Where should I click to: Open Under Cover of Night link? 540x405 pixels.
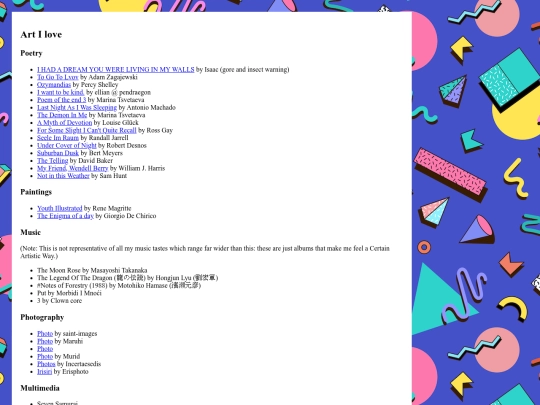pyautogui.click(x=67, y=145)
